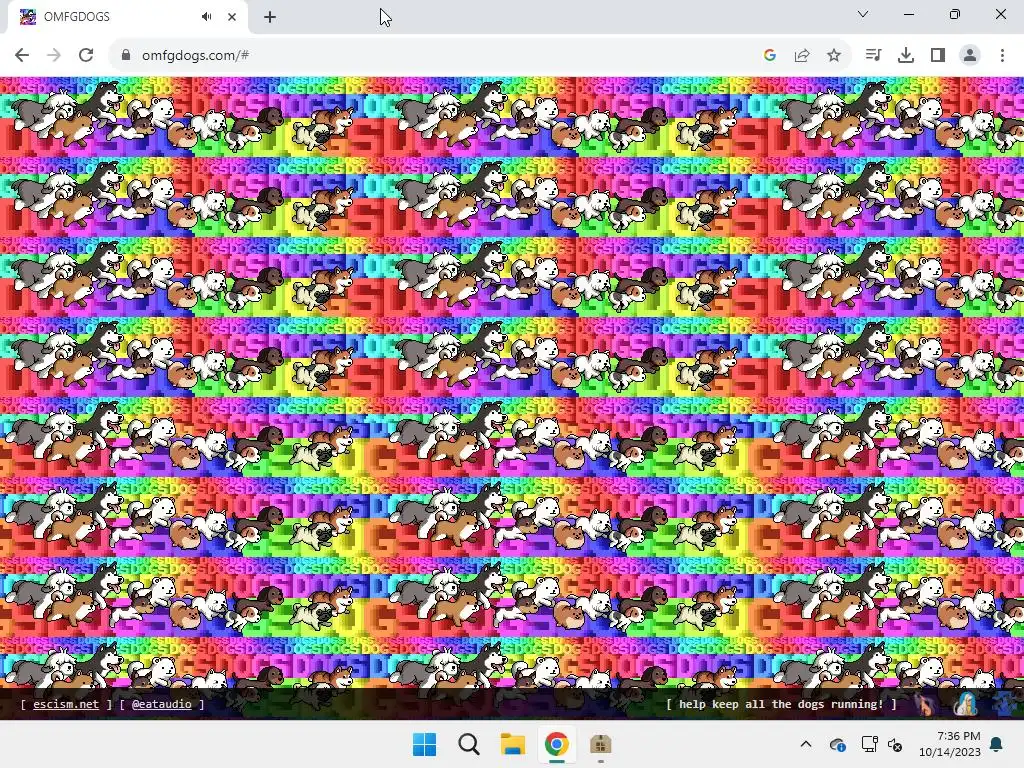Image resolution: width=1024 pixels, height=768 pixels.
Task: Open the clock showing 7:36 PM
Action: 950,744
